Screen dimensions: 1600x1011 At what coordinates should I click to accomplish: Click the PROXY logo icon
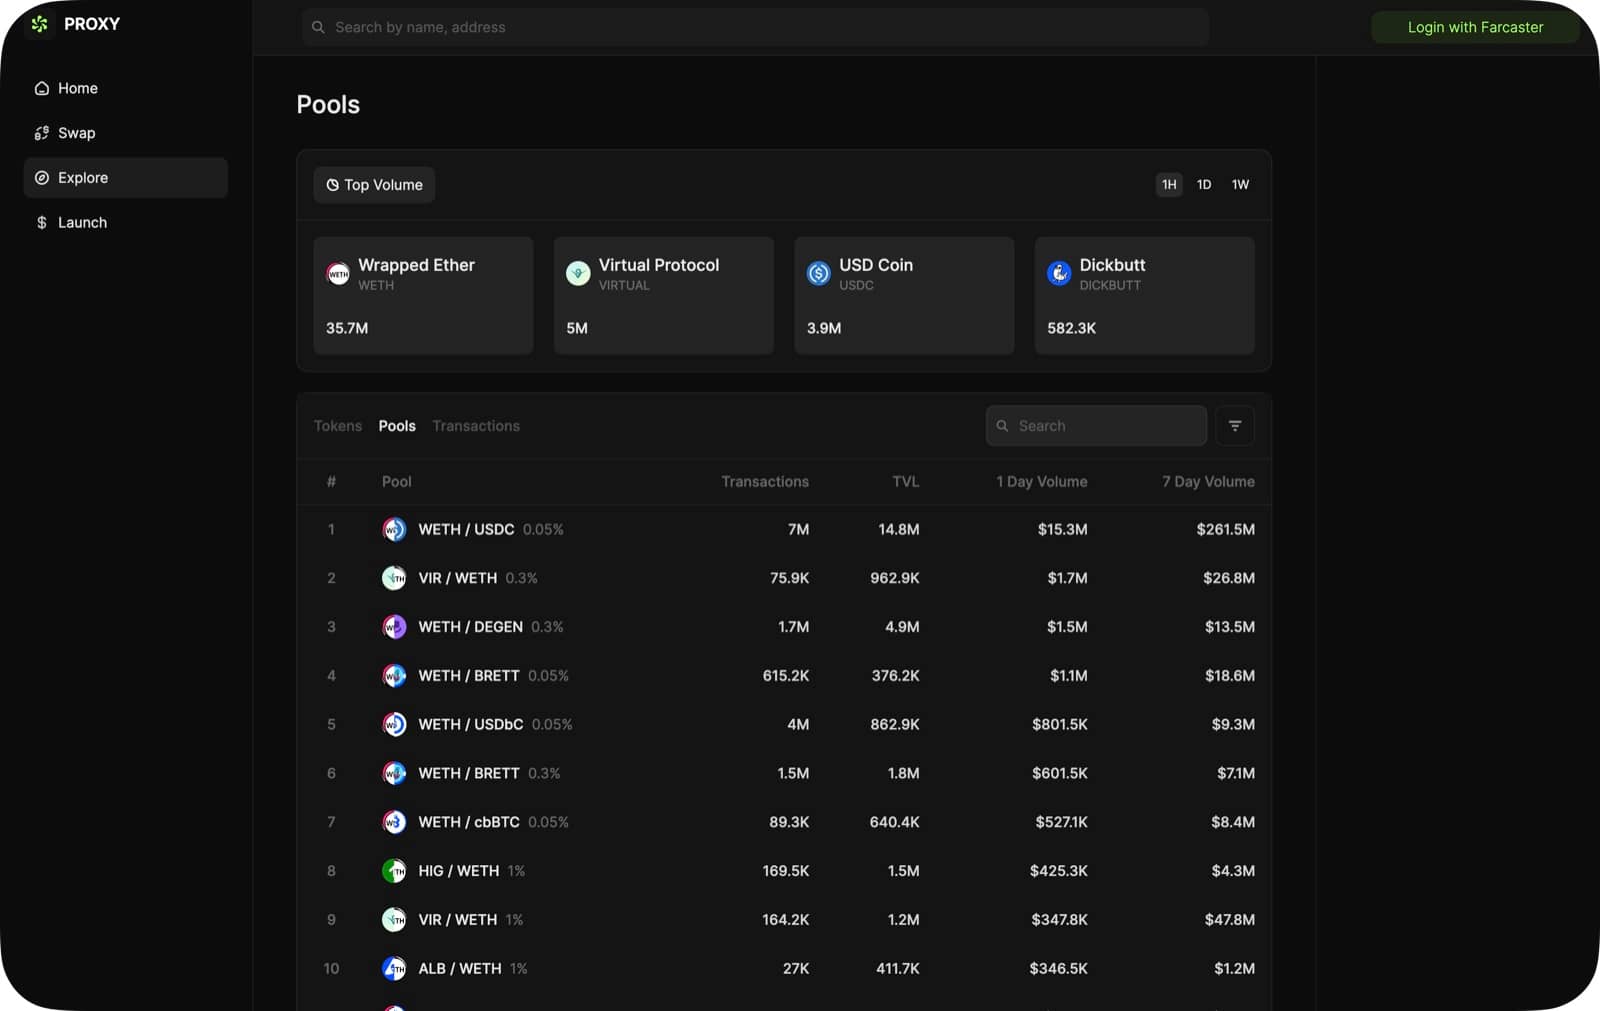pyautogui.click(x=40, y=24)
